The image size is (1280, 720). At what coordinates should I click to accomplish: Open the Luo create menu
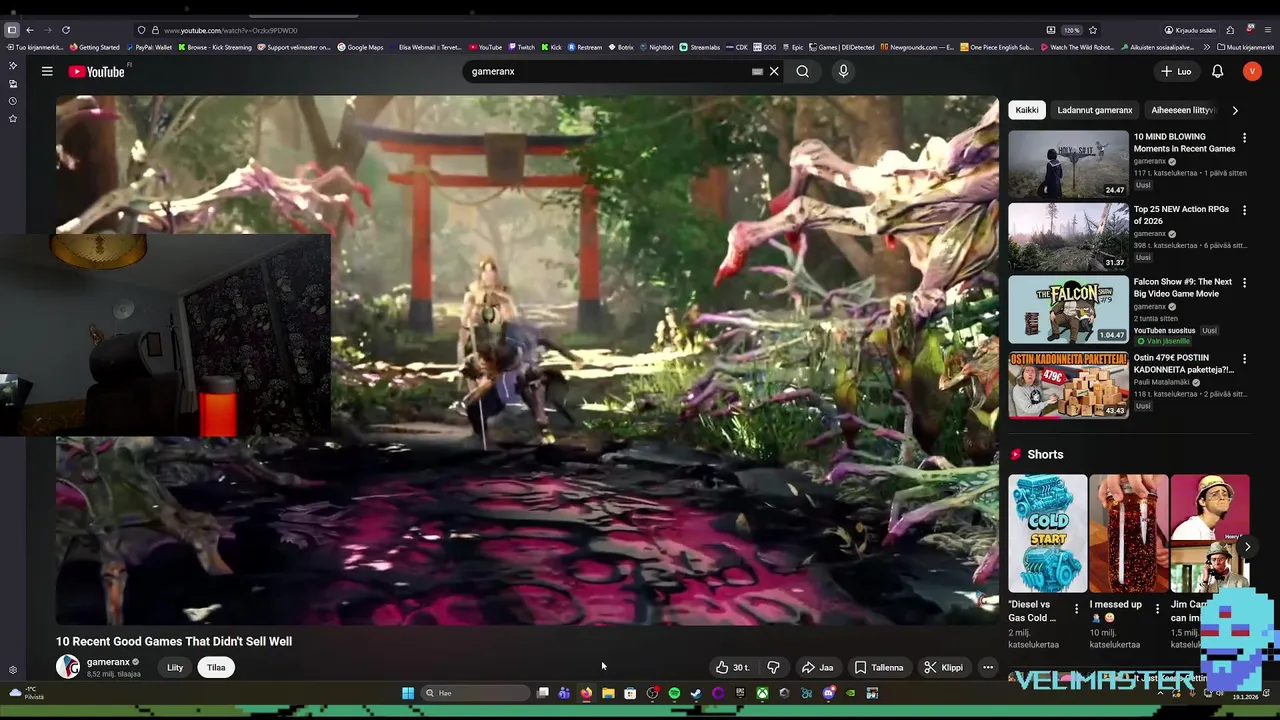pyautogui.click(x=1176, y=71)
